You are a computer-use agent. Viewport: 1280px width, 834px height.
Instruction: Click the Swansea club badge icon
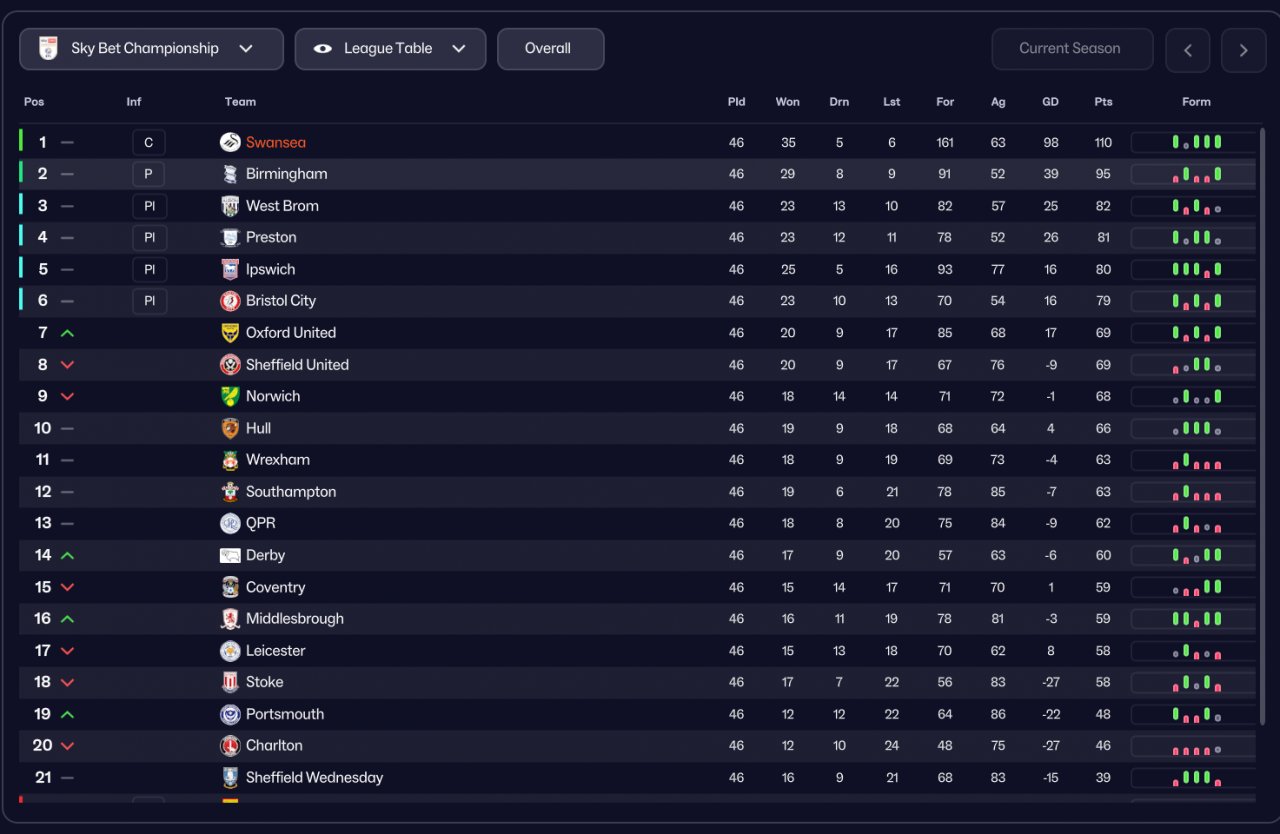coord(230,142)
